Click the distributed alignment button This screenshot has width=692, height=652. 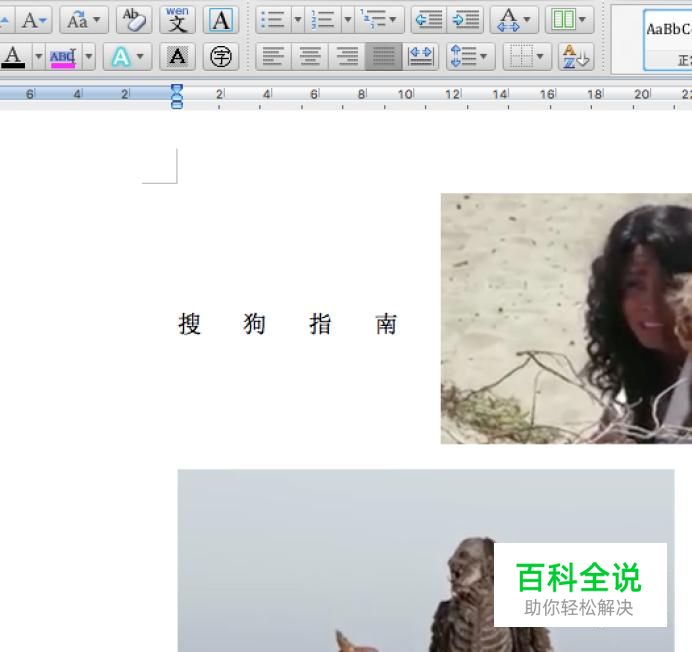pos(421,57)
